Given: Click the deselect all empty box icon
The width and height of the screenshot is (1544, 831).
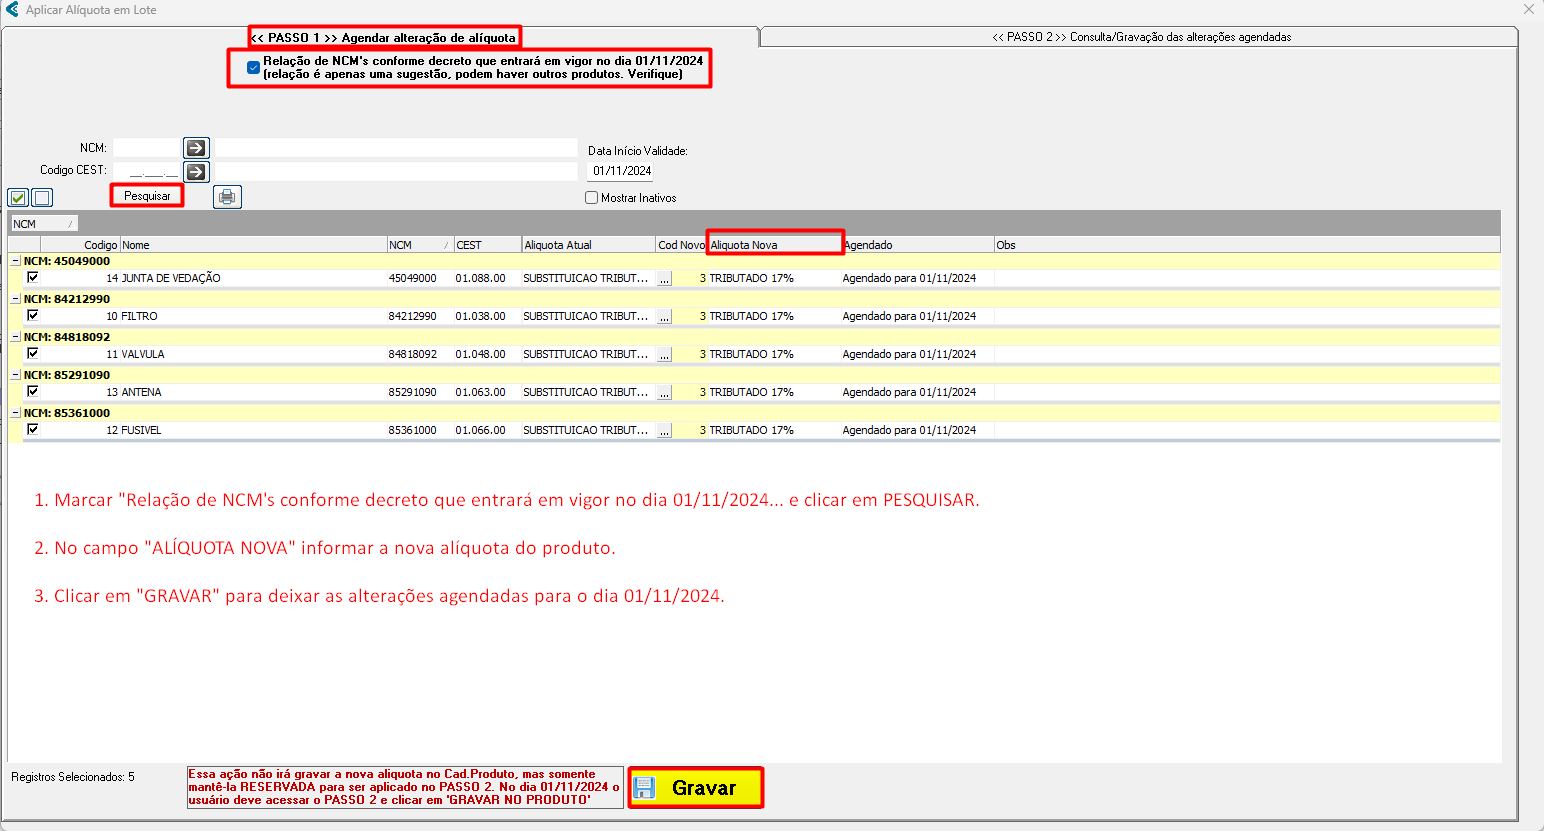Looking at the screenshot, I should (x=42, y=198).
